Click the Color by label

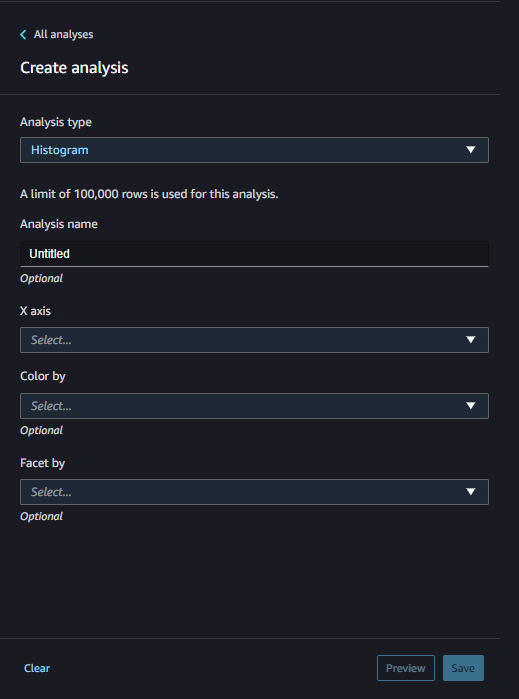pyautogui.click(x=43, y=376)
